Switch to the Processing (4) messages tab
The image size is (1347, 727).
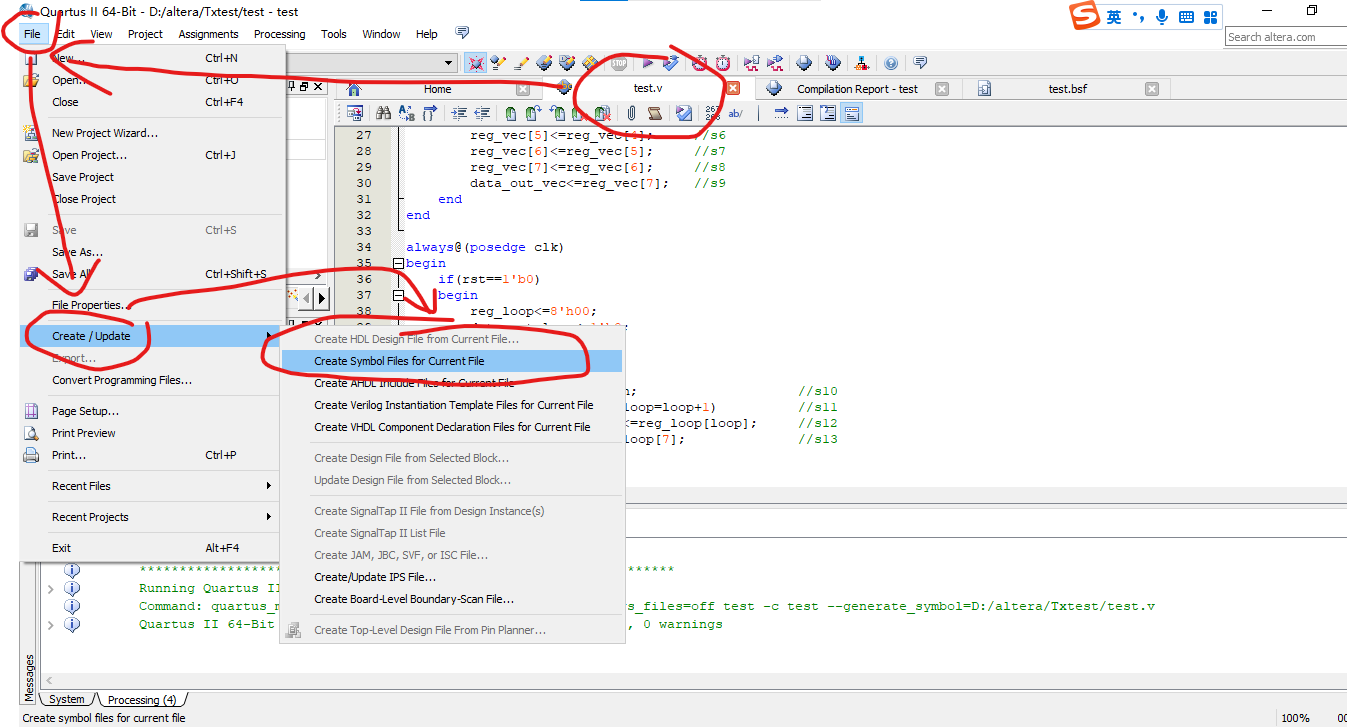[x=141, y=700]
